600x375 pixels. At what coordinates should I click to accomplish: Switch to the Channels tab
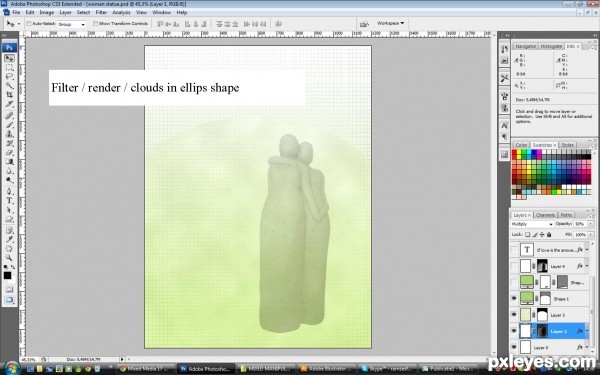pyautogui.click(x=545, y=215)
